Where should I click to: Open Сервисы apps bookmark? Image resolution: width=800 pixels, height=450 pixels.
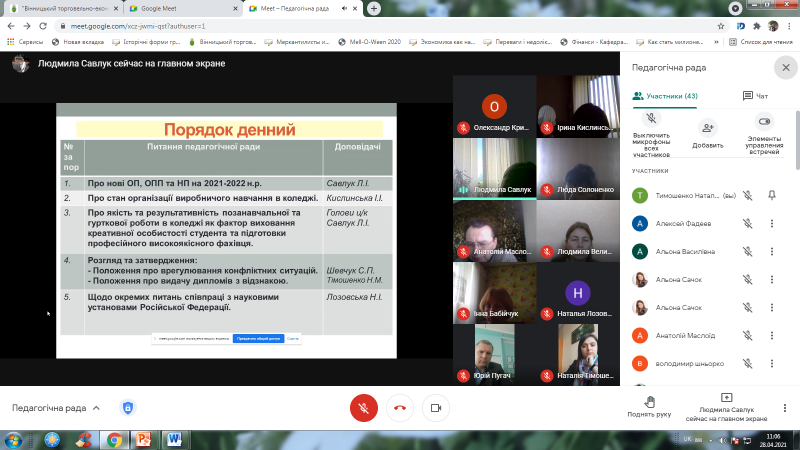[26, 42]
